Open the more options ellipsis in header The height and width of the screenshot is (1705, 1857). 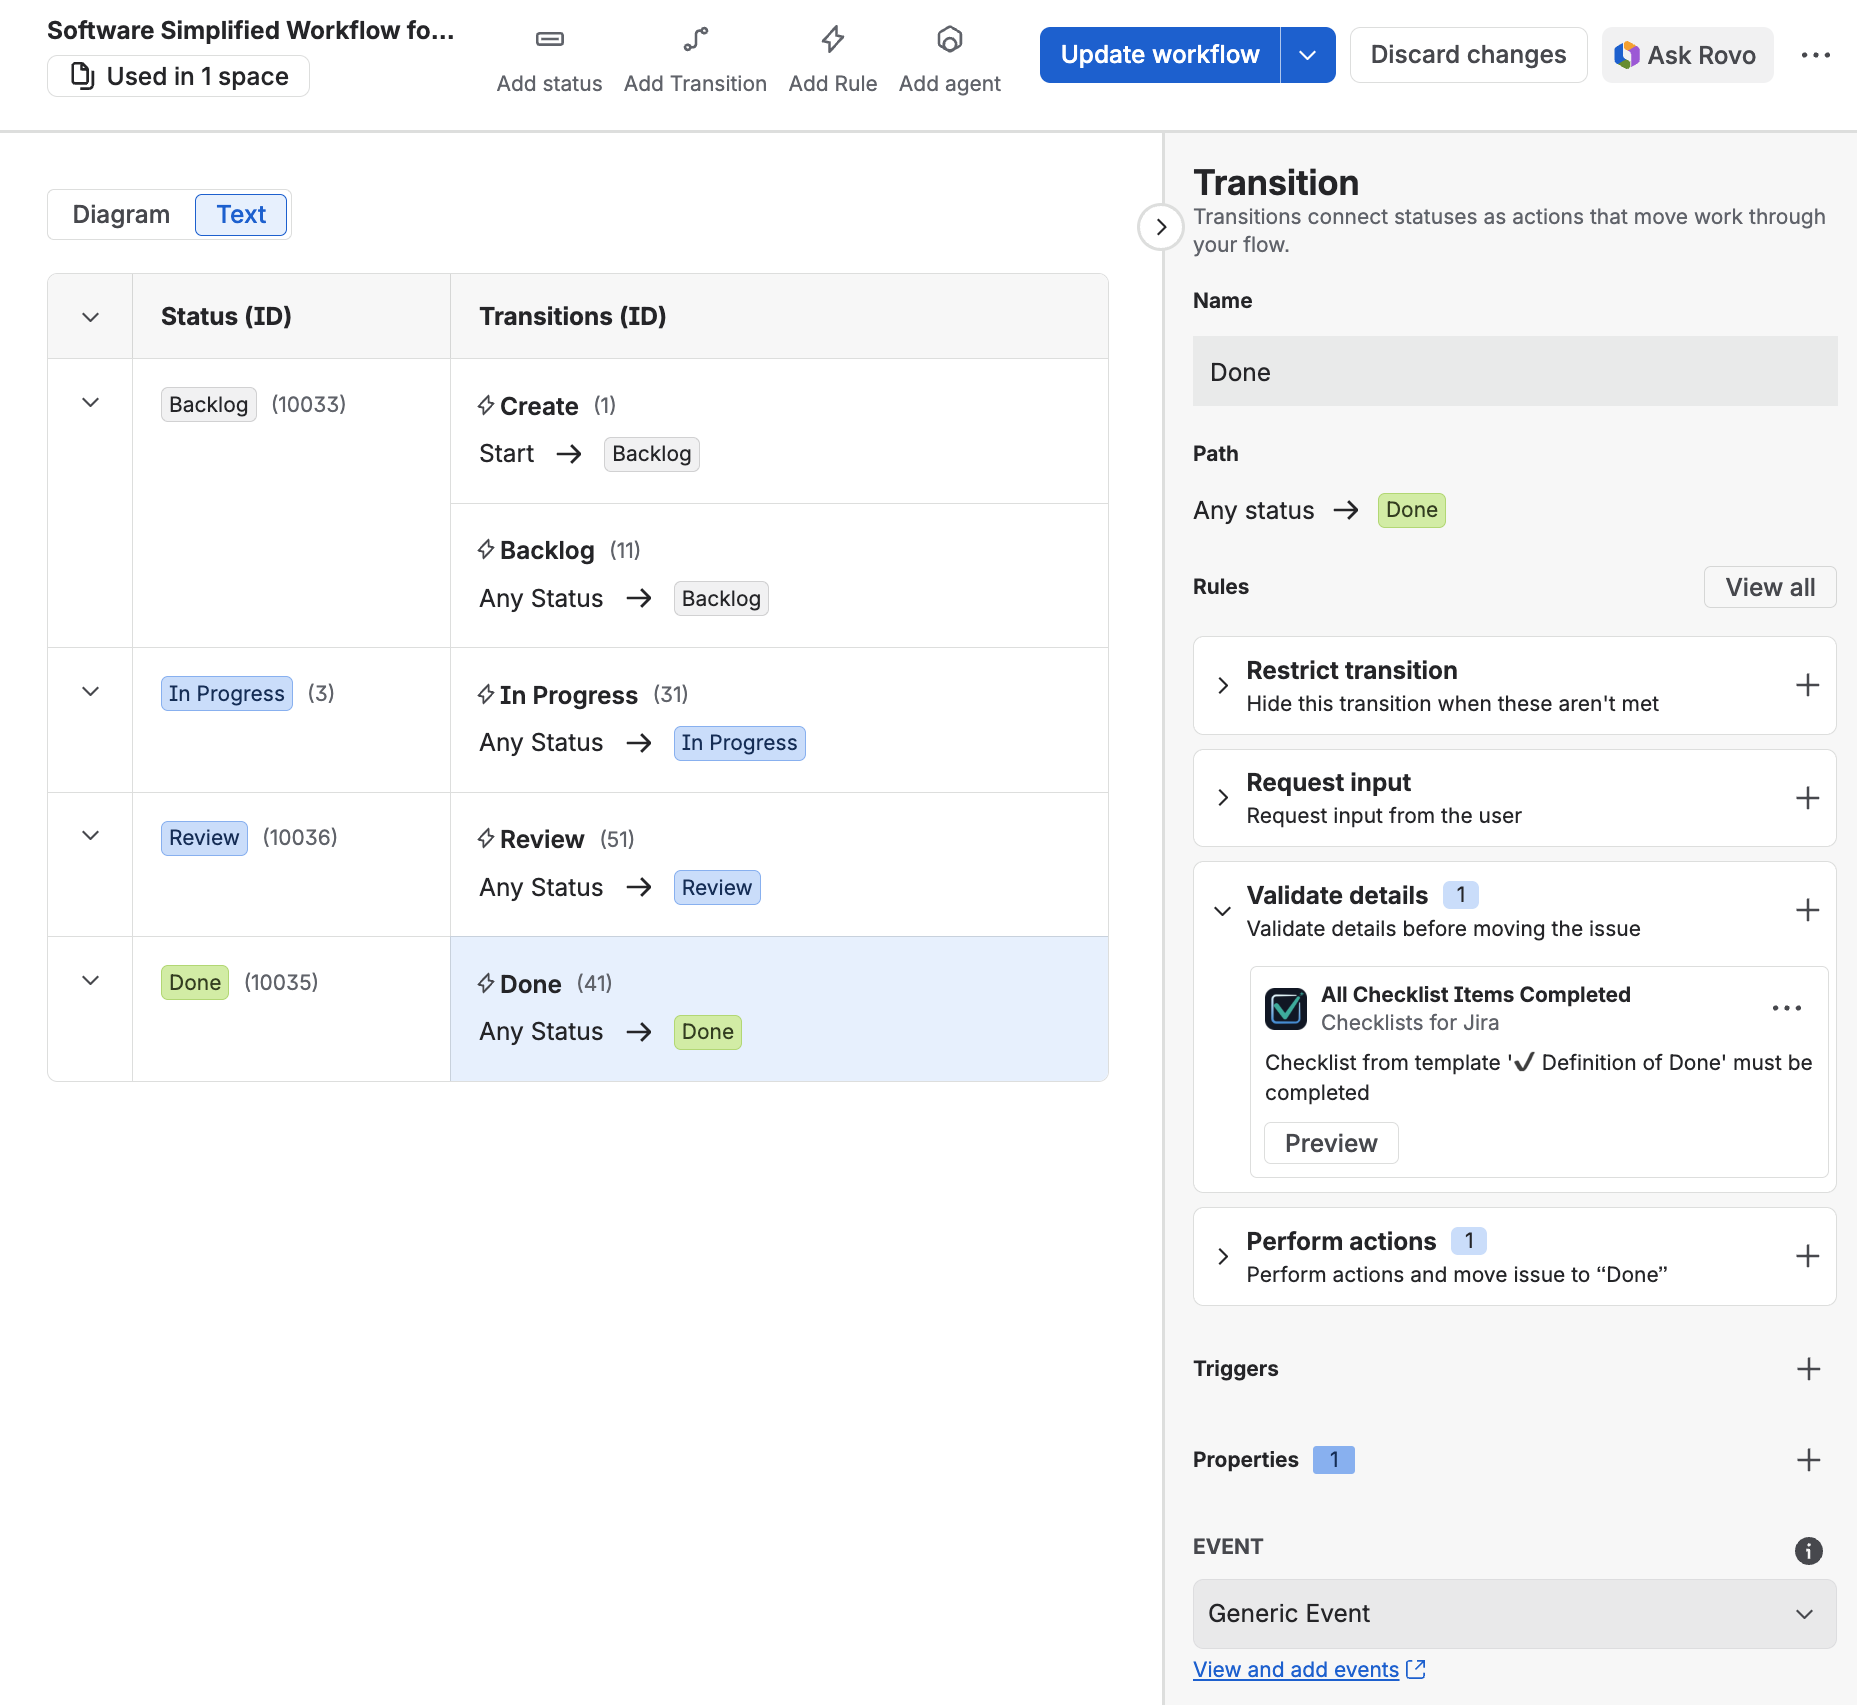pyautogui.click(x=1815, y=55)
